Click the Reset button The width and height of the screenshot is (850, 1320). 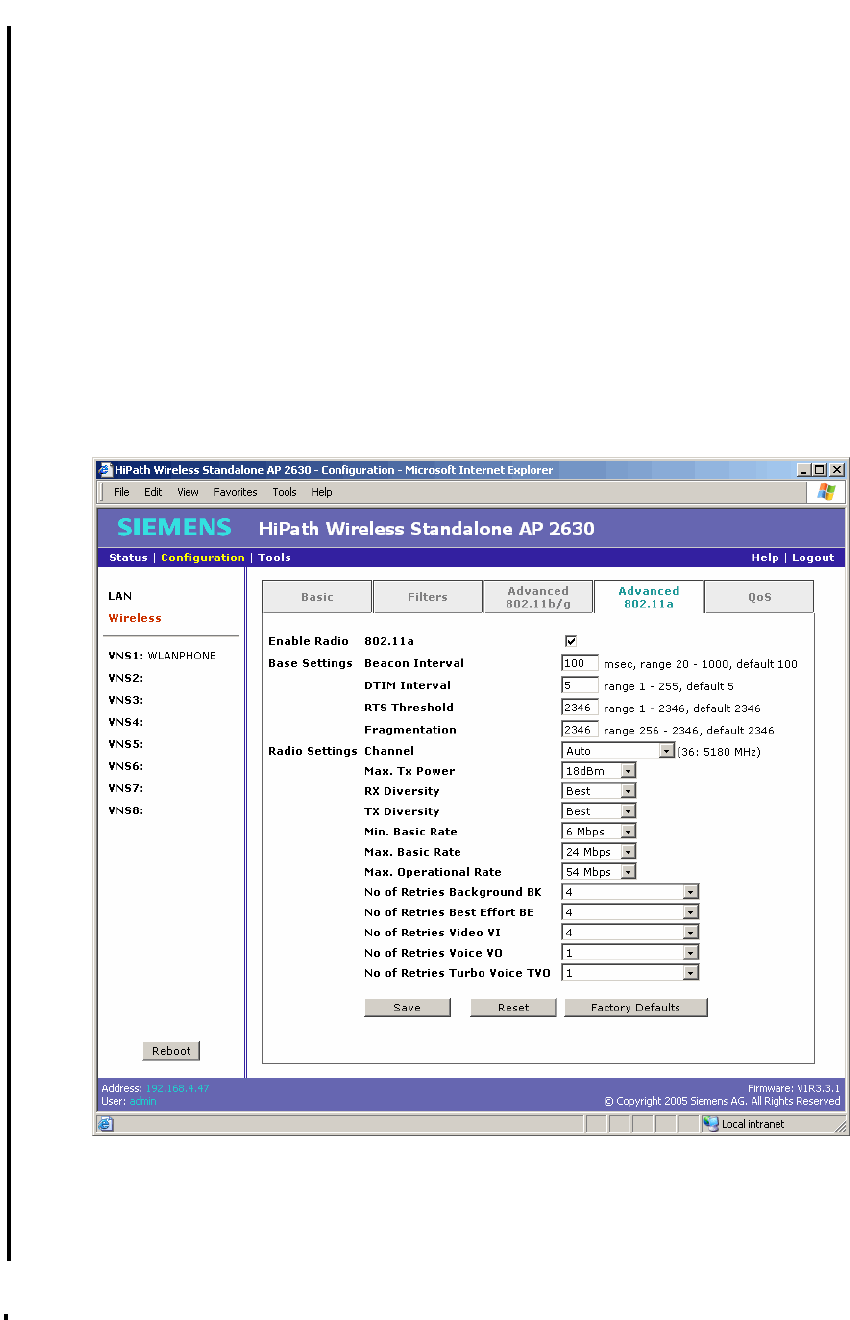513,1008
